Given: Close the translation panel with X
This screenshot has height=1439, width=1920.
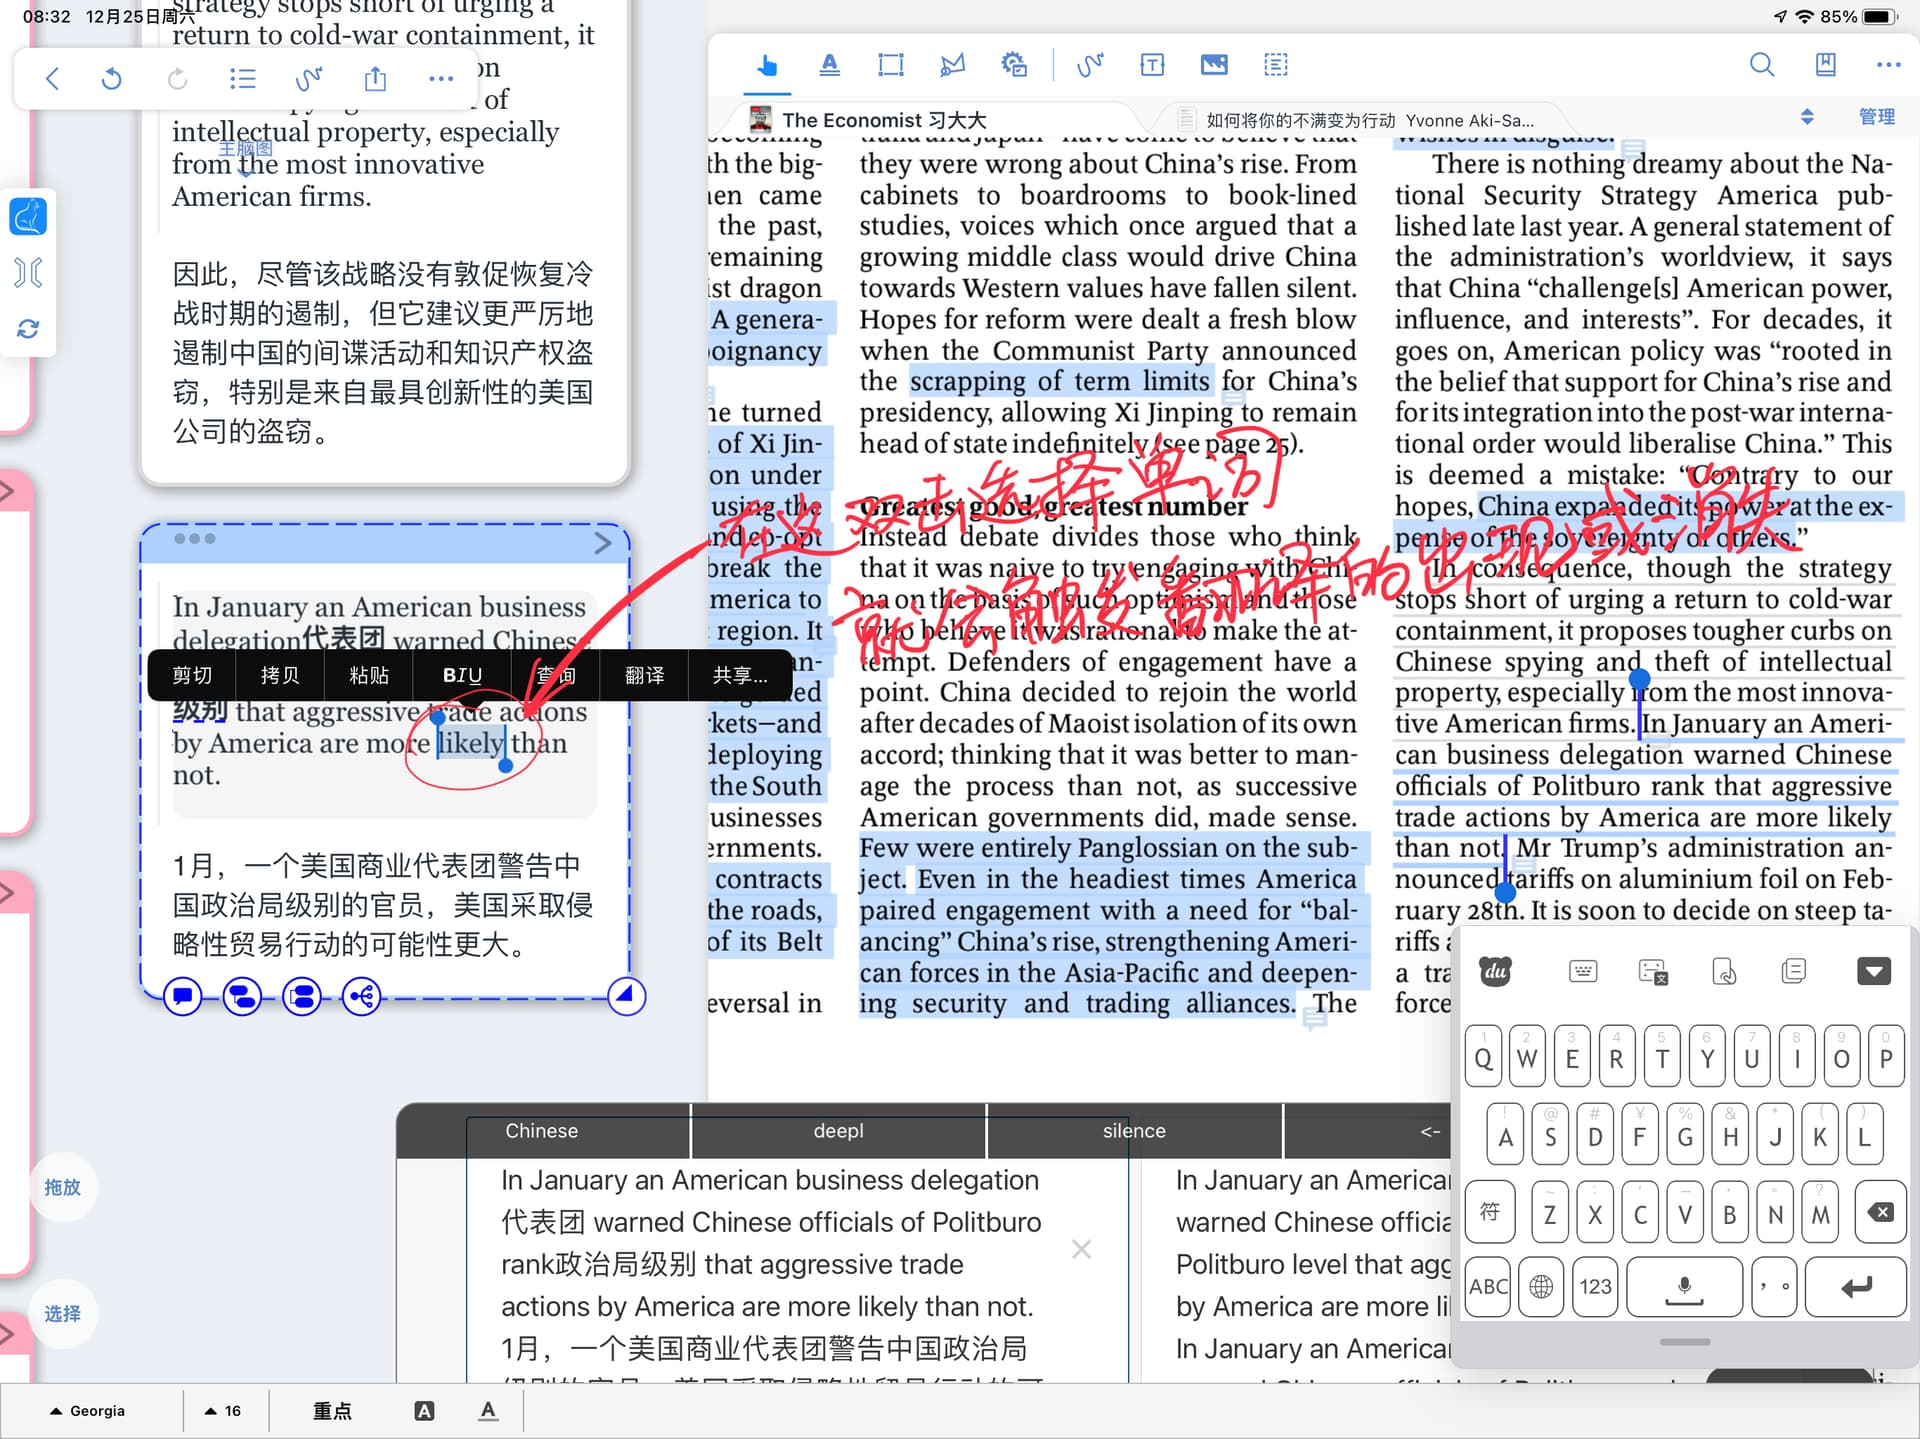Looking at the screenshot, I should [x=1081, y=1249].
